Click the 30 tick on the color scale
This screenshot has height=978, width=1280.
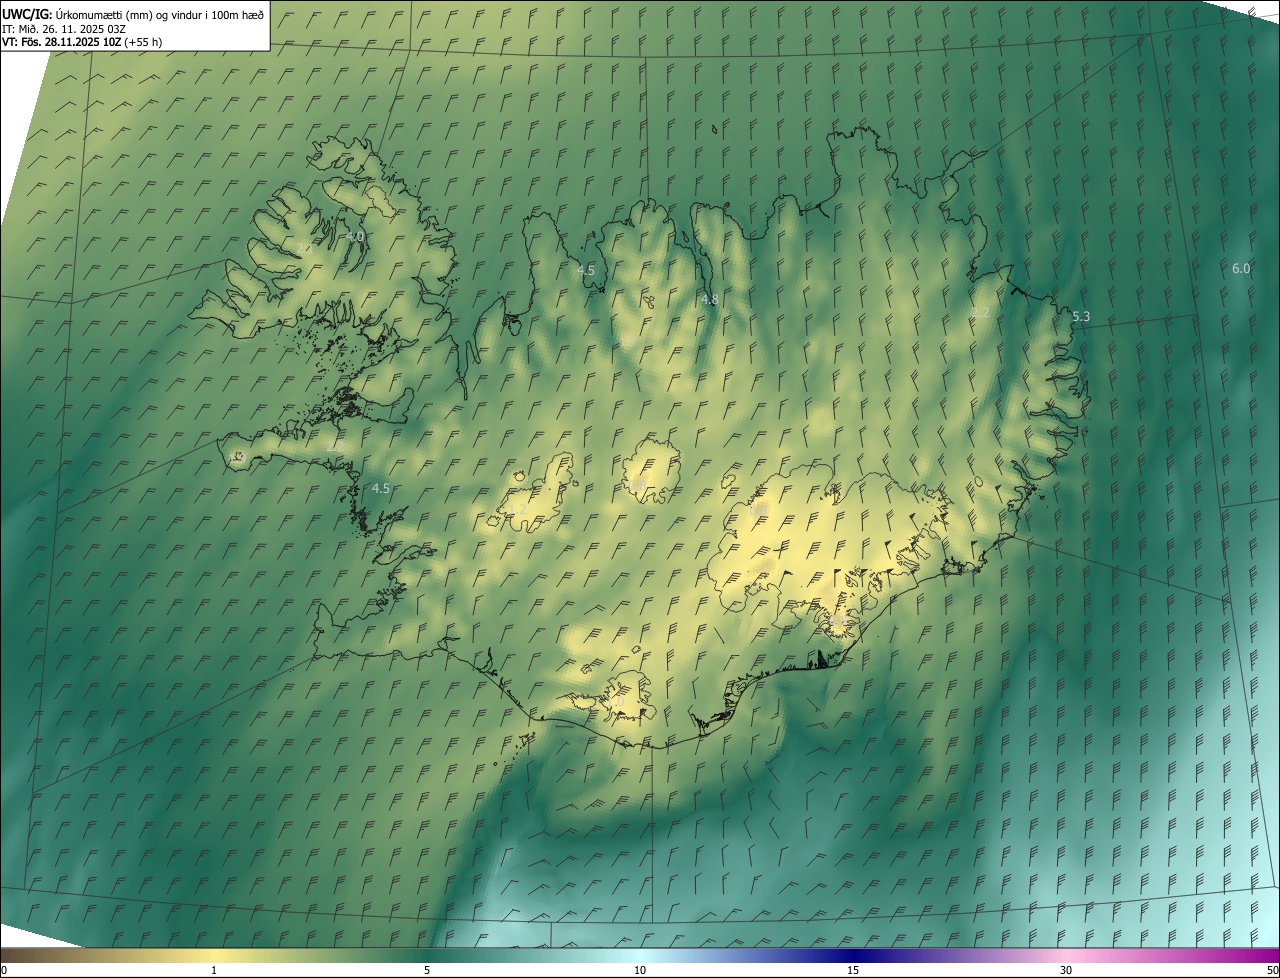(x=1066, y=970)
